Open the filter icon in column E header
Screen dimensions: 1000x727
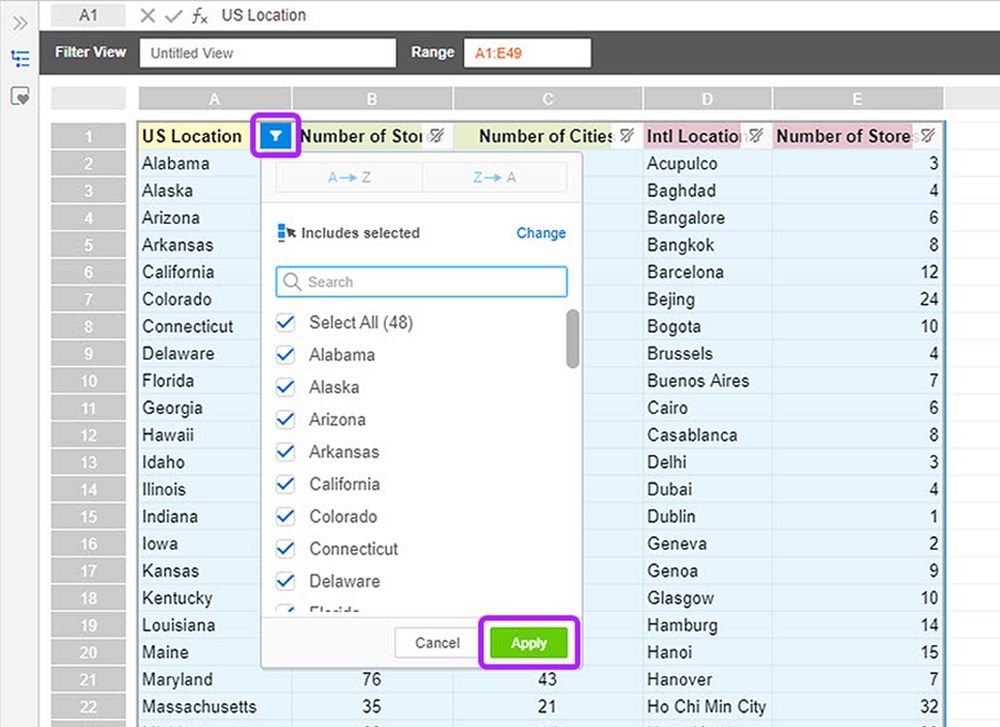point(928,135)
